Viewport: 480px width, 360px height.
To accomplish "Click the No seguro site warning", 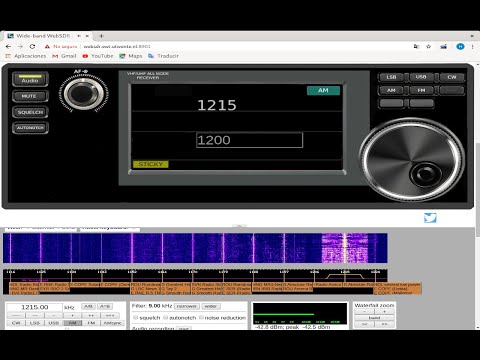I will tap(61, 47).
